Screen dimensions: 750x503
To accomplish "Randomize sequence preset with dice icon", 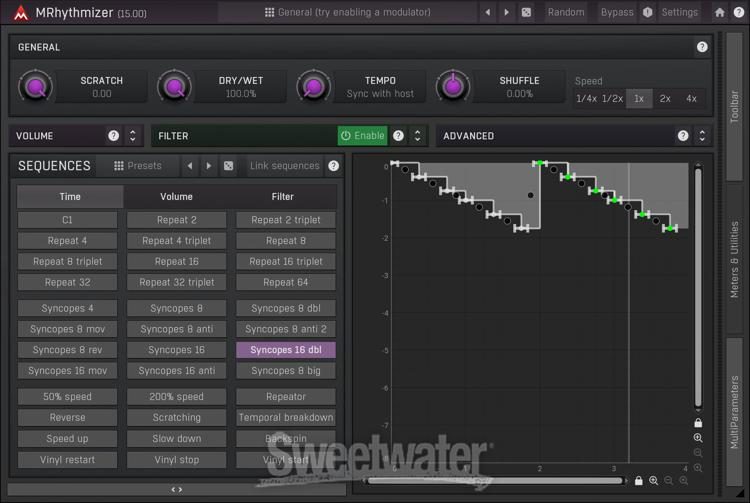I will (229, 165).
